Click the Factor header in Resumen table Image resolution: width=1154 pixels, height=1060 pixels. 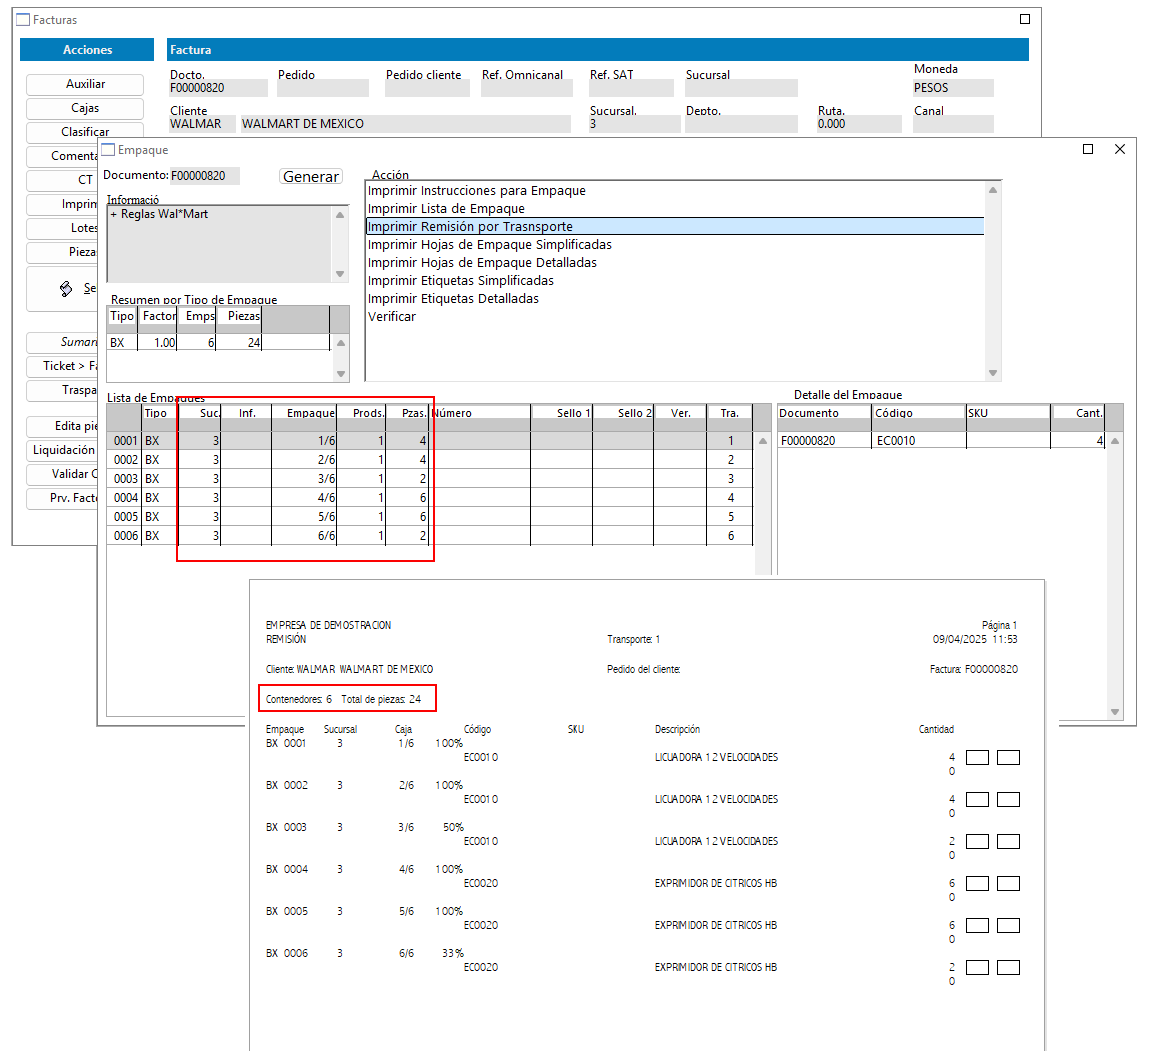pyautogui.click(x=158, y=317)
